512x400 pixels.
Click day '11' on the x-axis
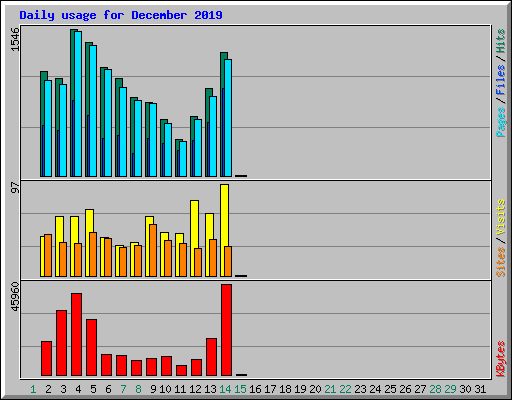pyautogui.click(x=180, y=389)
